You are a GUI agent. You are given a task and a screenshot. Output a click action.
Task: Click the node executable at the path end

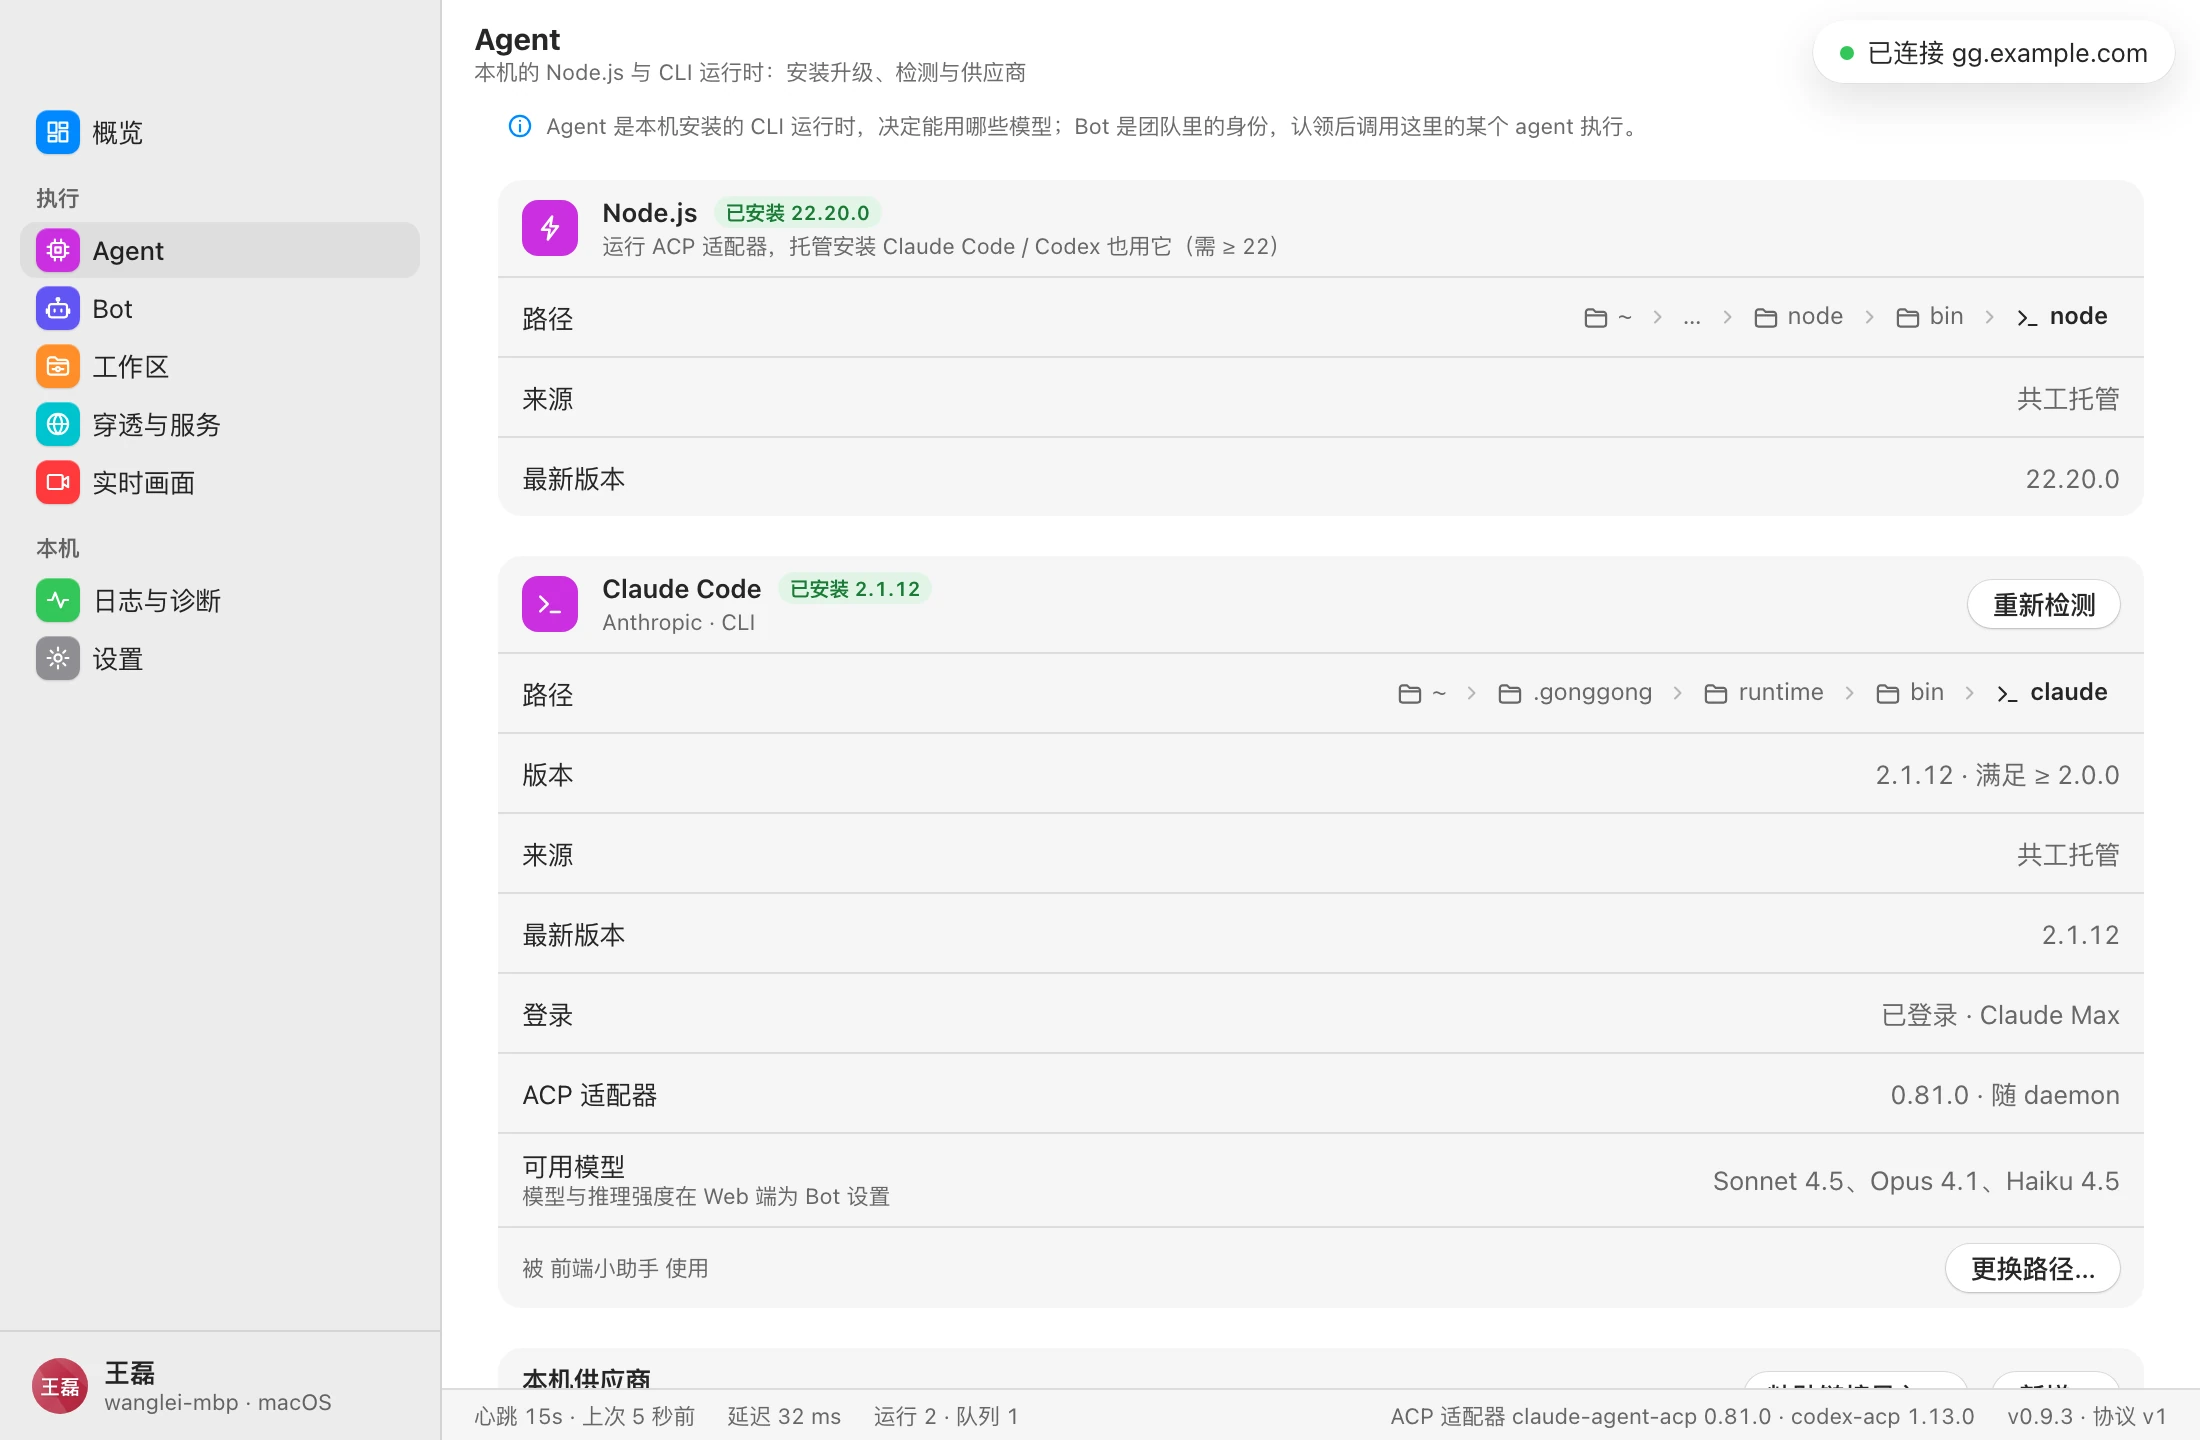pos(2062,316)
